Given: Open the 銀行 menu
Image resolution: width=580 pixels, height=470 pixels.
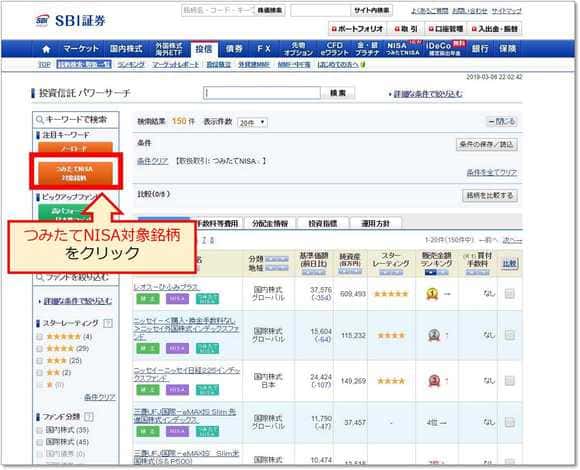Looking at the screenshot, I should tap(480, 49).
